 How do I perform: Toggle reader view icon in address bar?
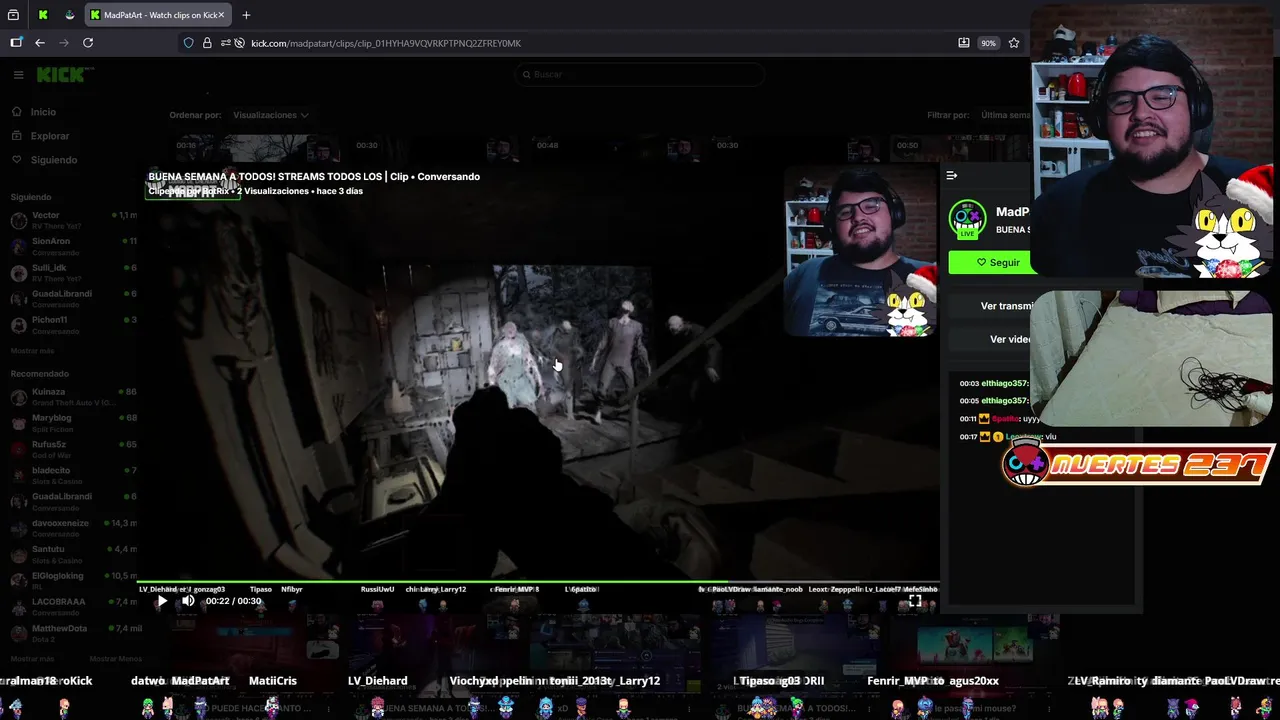coord(964,43)
